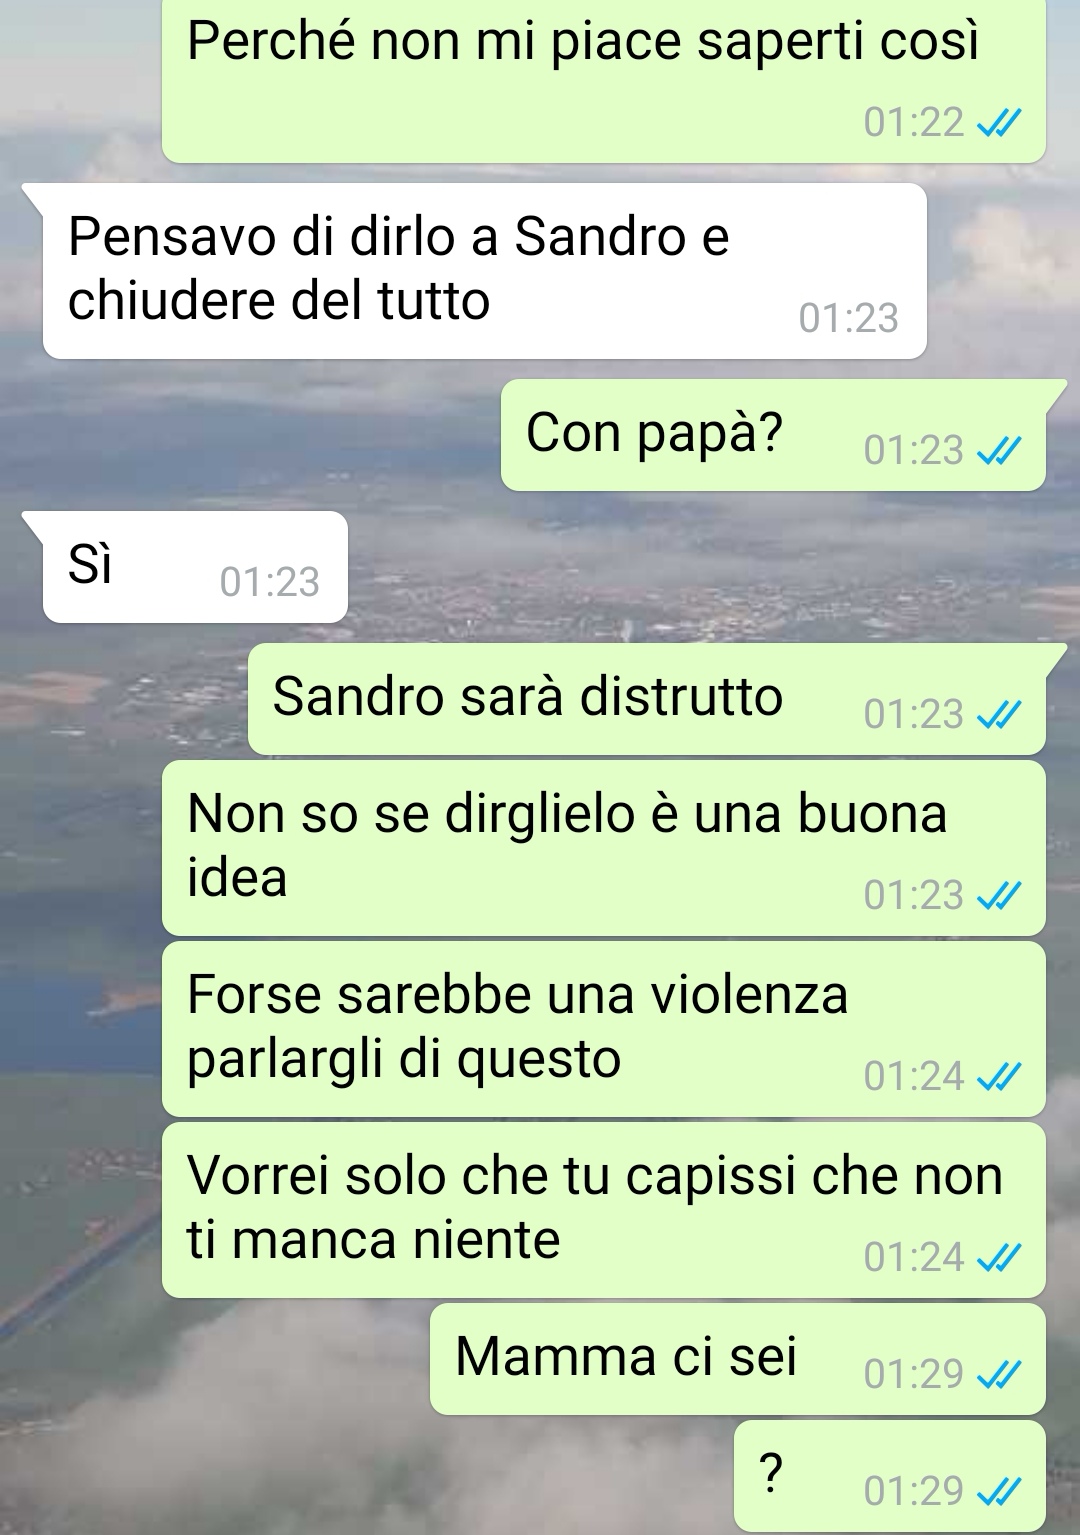The height and width of the screenshot is (1535, 1080).
Task: Select 'Non so se dirglielo è una buona idea'
Action: coord(604,848)
